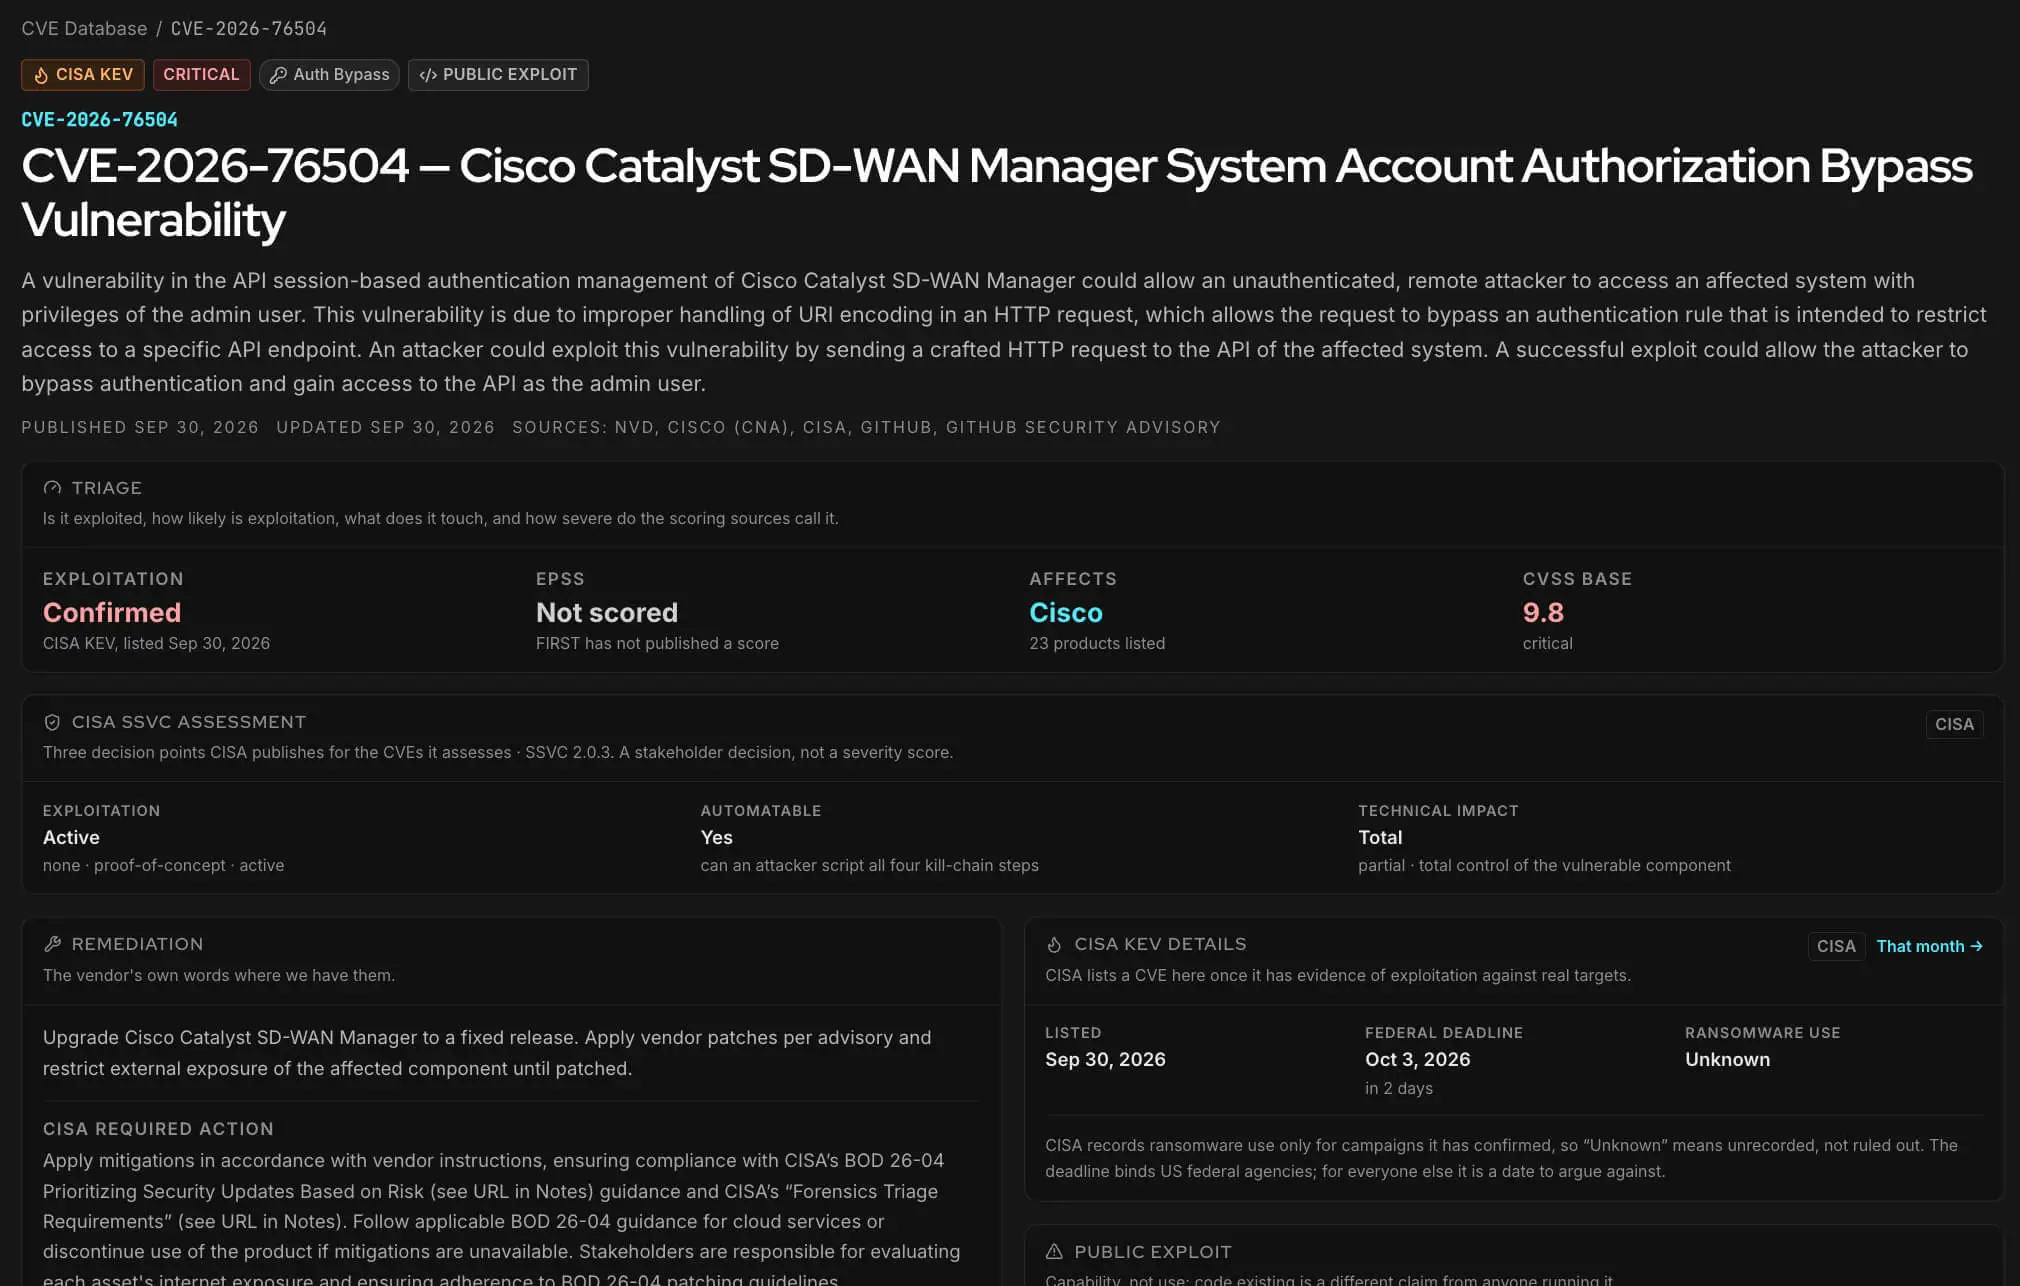
Task: Click the shield icon beside CISA SSVC ASSESSMENT
Action: click(52, 722)
